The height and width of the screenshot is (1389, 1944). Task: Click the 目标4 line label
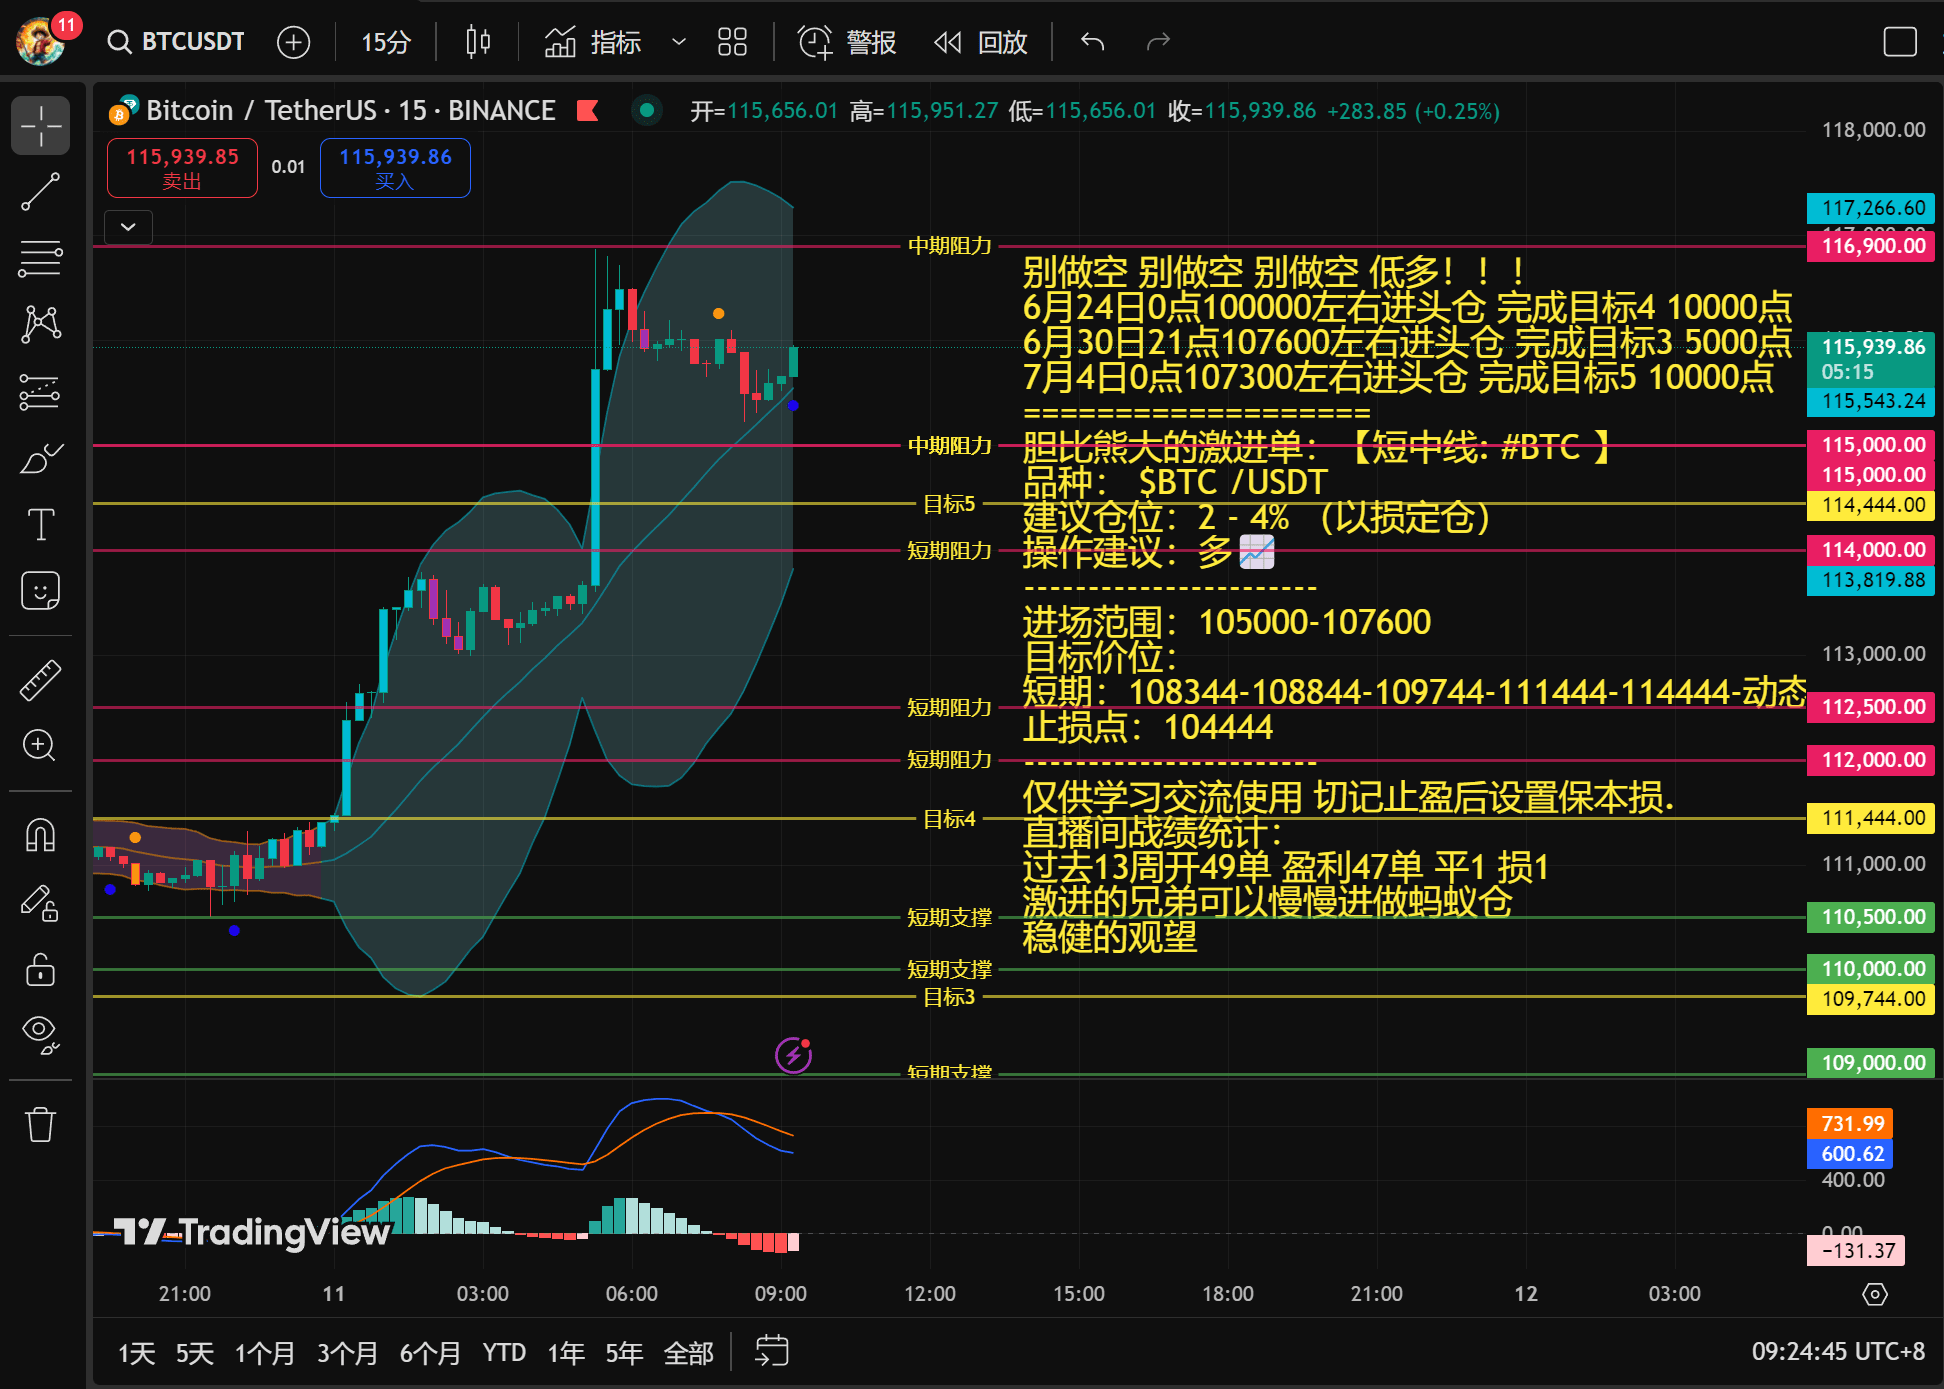948,819
